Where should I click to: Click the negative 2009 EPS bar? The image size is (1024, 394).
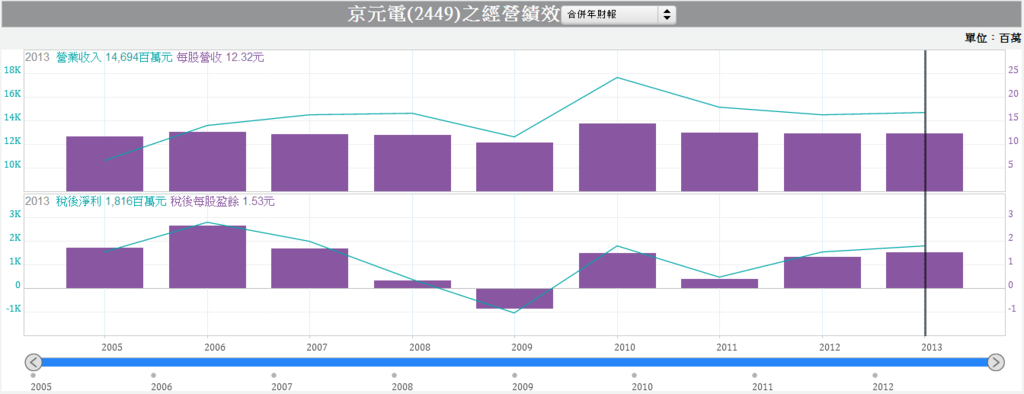(x=515, y=298)
